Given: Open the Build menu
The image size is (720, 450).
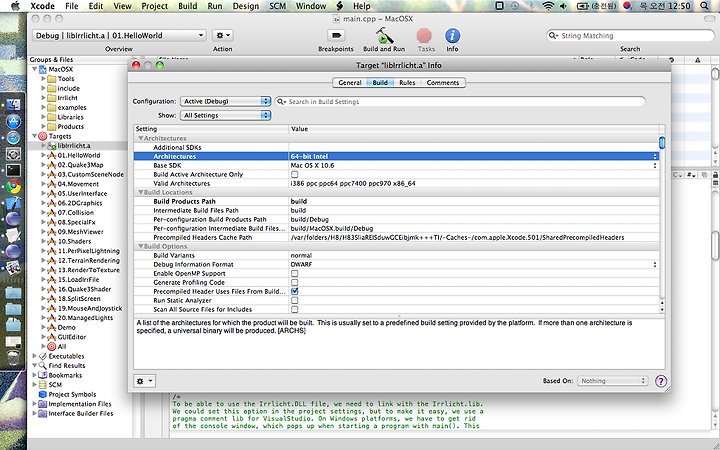Looking at the screenshot, I should [x=187, y=6].
